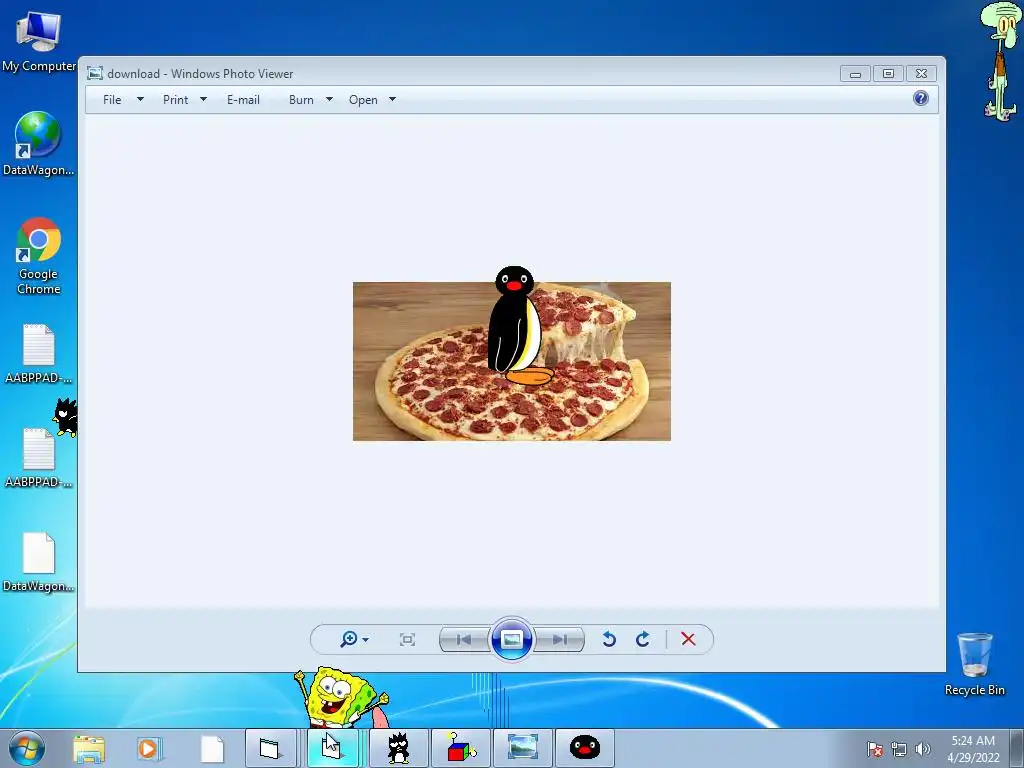The width and height of the screenshot is (1024, 768).
Task: Expand the Burn dropdown arrow
Action: pyautogui.click(x=329, y=99)
